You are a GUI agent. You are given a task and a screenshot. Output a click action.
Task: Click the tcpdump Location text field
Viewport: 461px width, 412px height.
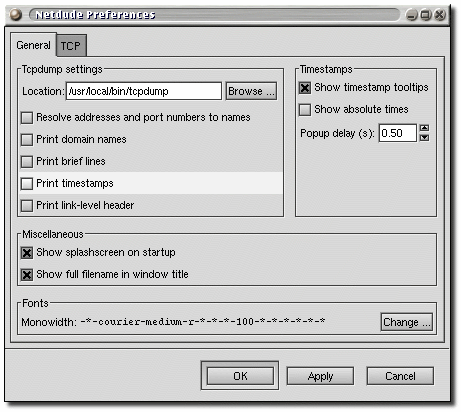144,91
